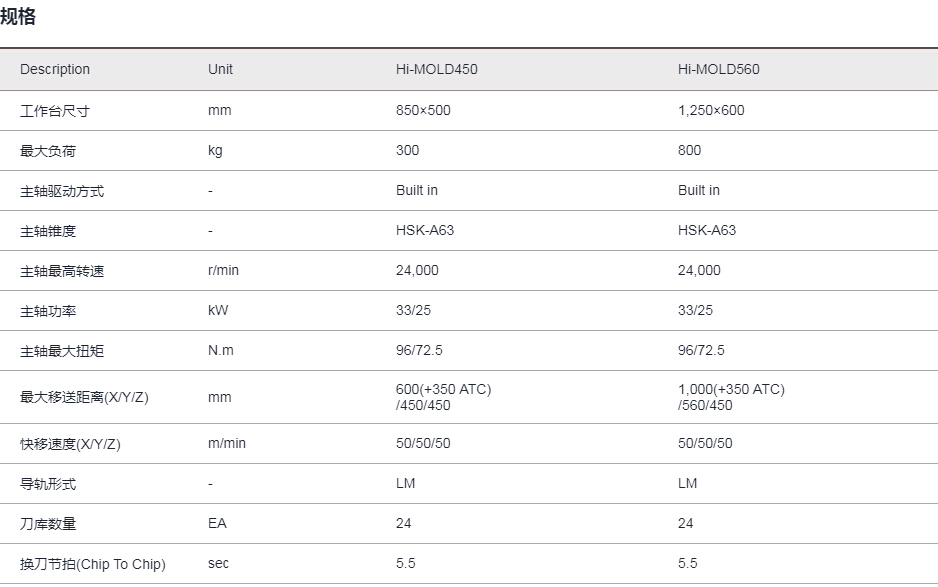Click the Unit column header
This screenshot has width=938, height=587.
pos(220,69)
